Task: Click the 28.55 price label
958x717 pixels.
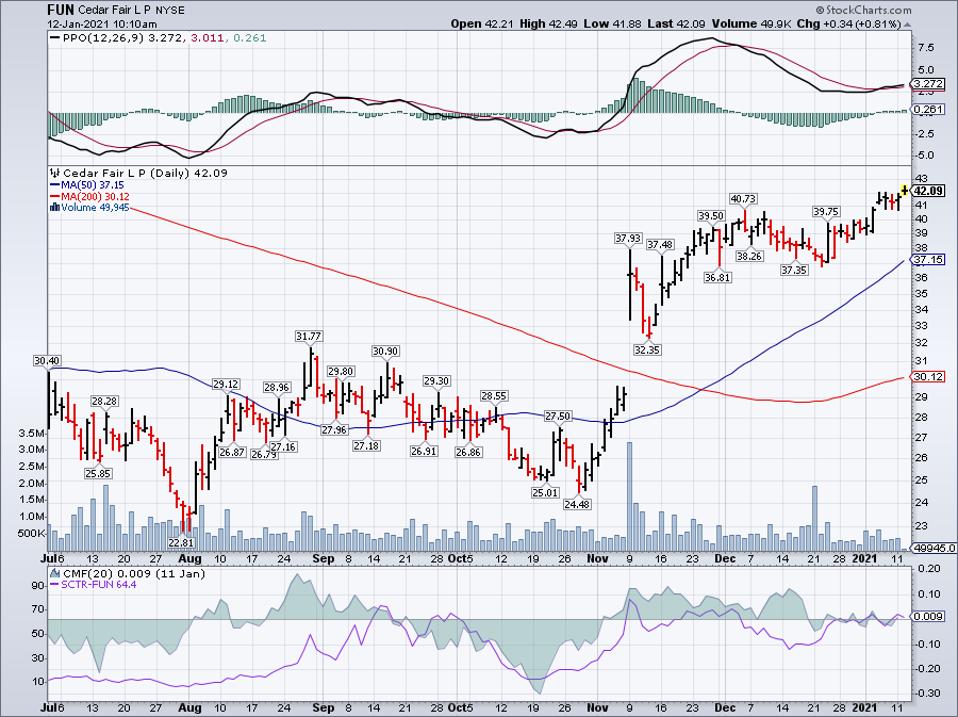Action: click(494, 396)
